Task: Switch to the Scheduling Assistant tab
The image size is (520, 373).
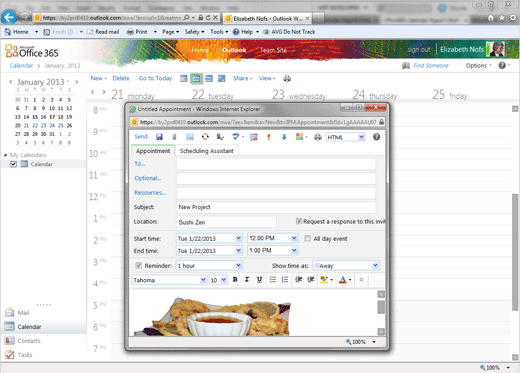Action: pos(206,151)
